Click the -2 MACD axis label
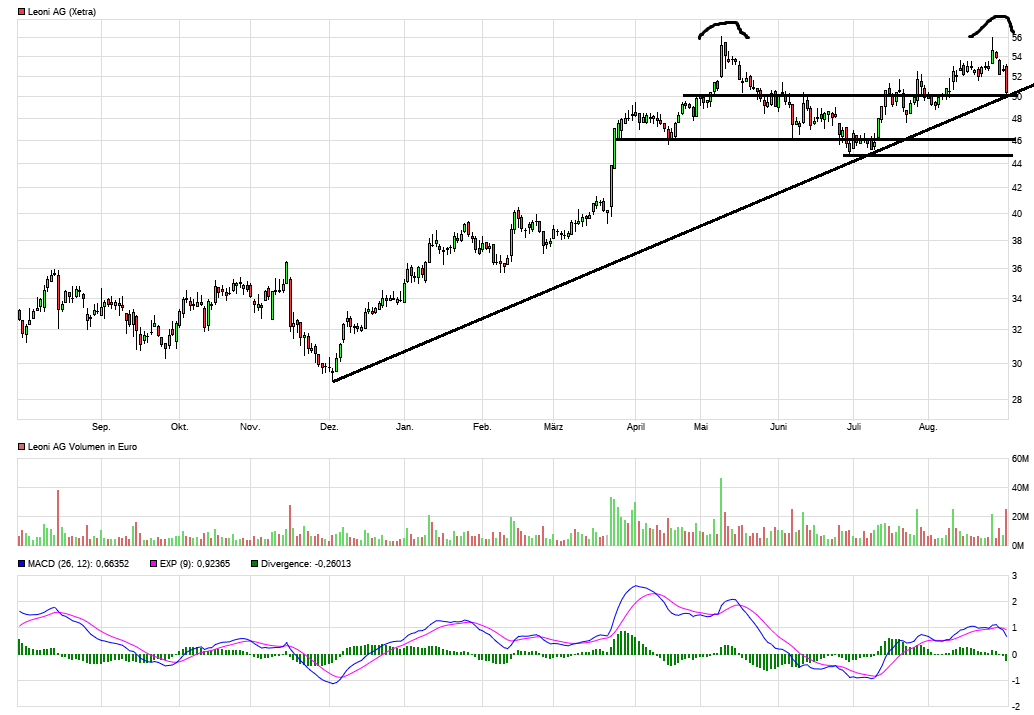 pos(1016,707)
